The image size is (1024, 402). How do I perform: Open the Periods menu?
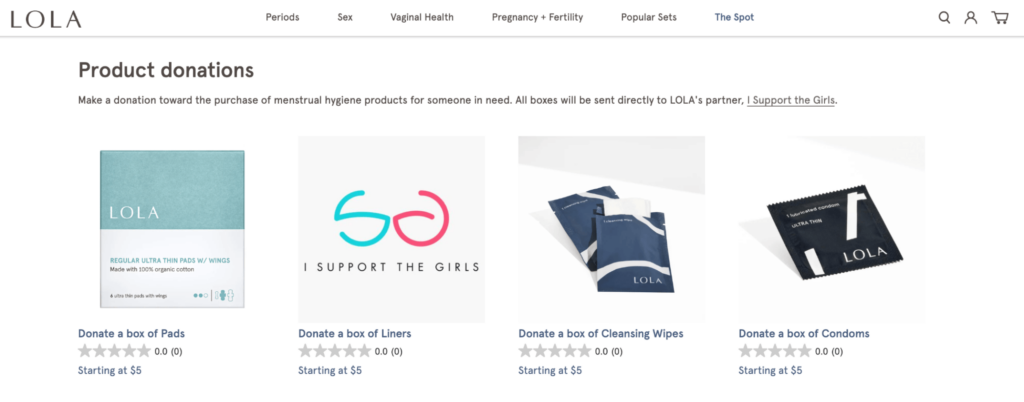pyautogui.click(x=282, y=18)
